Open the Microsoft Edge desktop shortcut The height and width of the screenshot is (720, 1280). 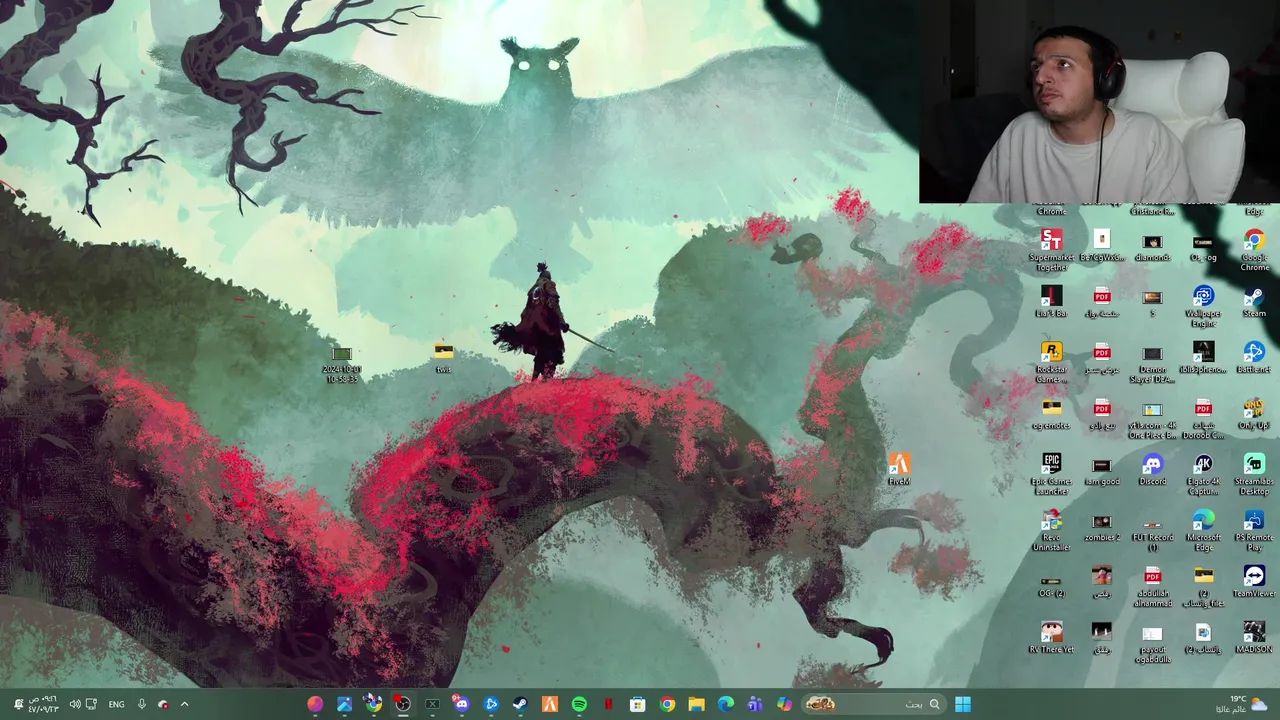coord(1203,529)
